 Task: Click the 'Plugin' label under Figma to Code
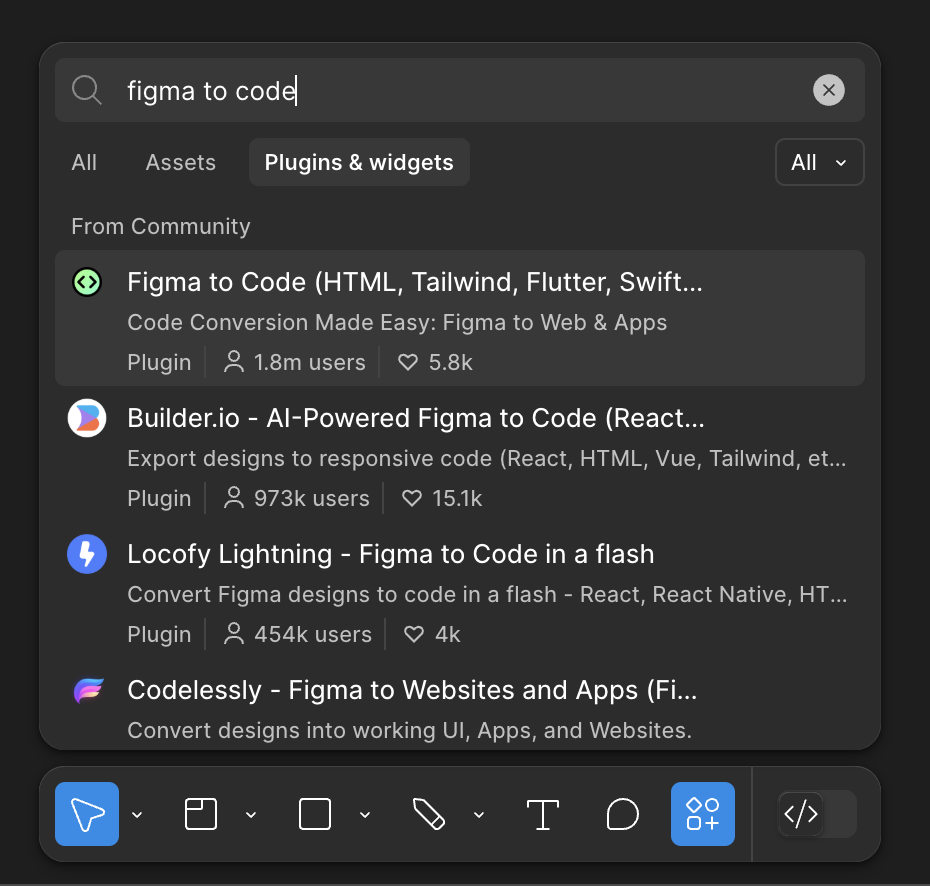[159, 362]
